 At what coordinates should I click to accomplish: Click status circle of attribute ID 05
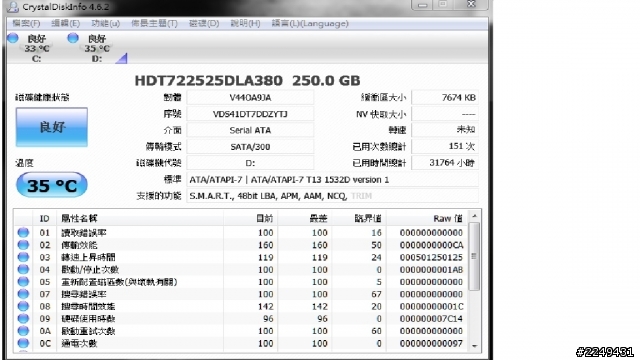tap(23, 281)
